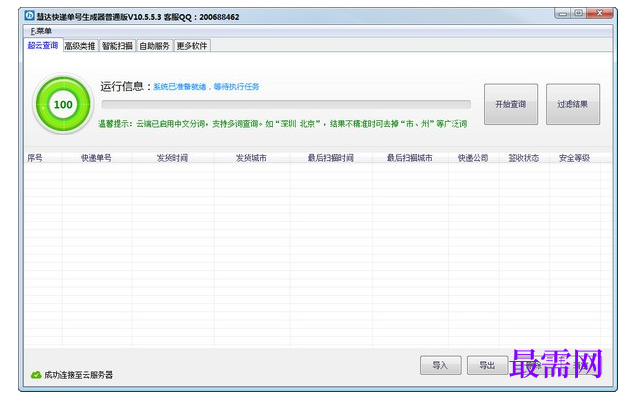Close the 慧达快递单号生成器 window
Viewport: 621px width, 395px height.
coord(600,13)
